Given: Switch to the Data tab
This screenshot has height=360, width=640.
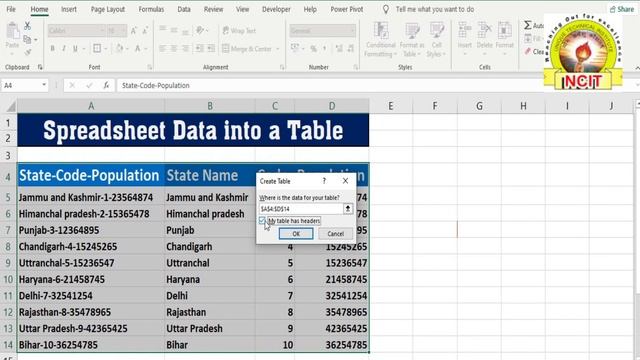Looking at the screenshot, I should (184, 9).
